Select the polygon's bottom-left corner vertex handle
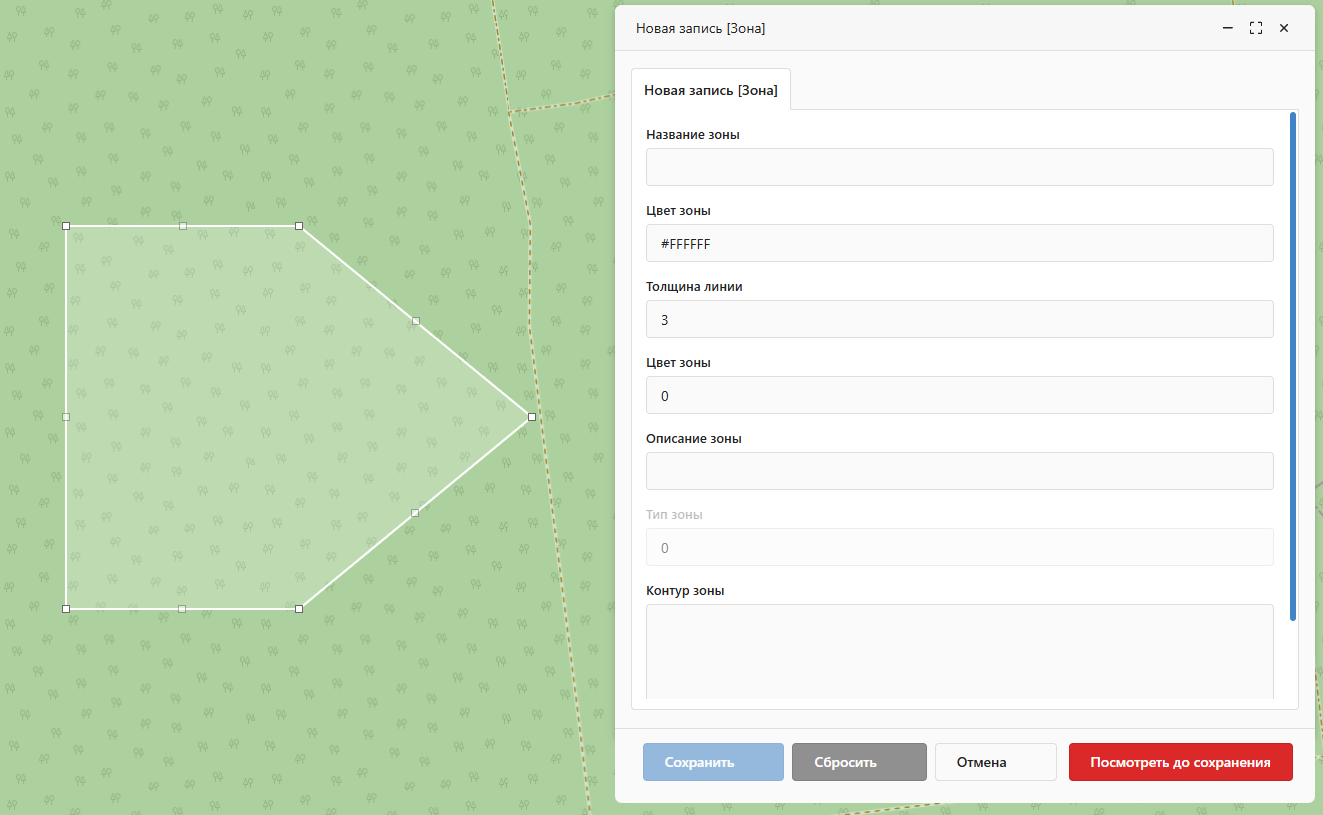The image size is (1323, 815). [x=66, y=608]
